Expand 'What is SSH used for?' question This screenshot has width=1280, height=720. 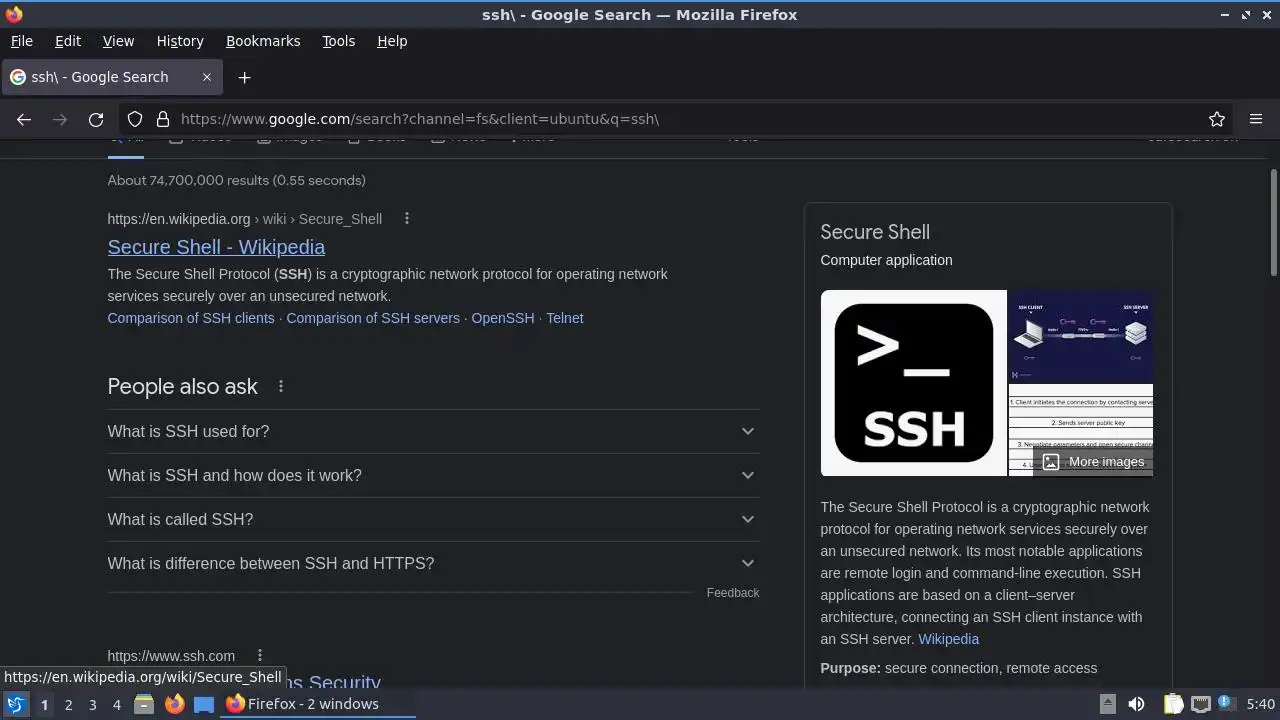tap(433, 431)
